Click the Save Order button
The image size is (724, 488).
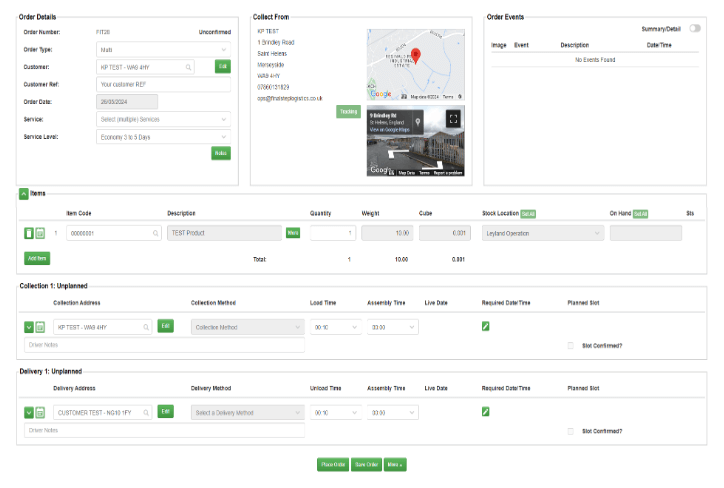pyautogui.click(x=367, y=464)
